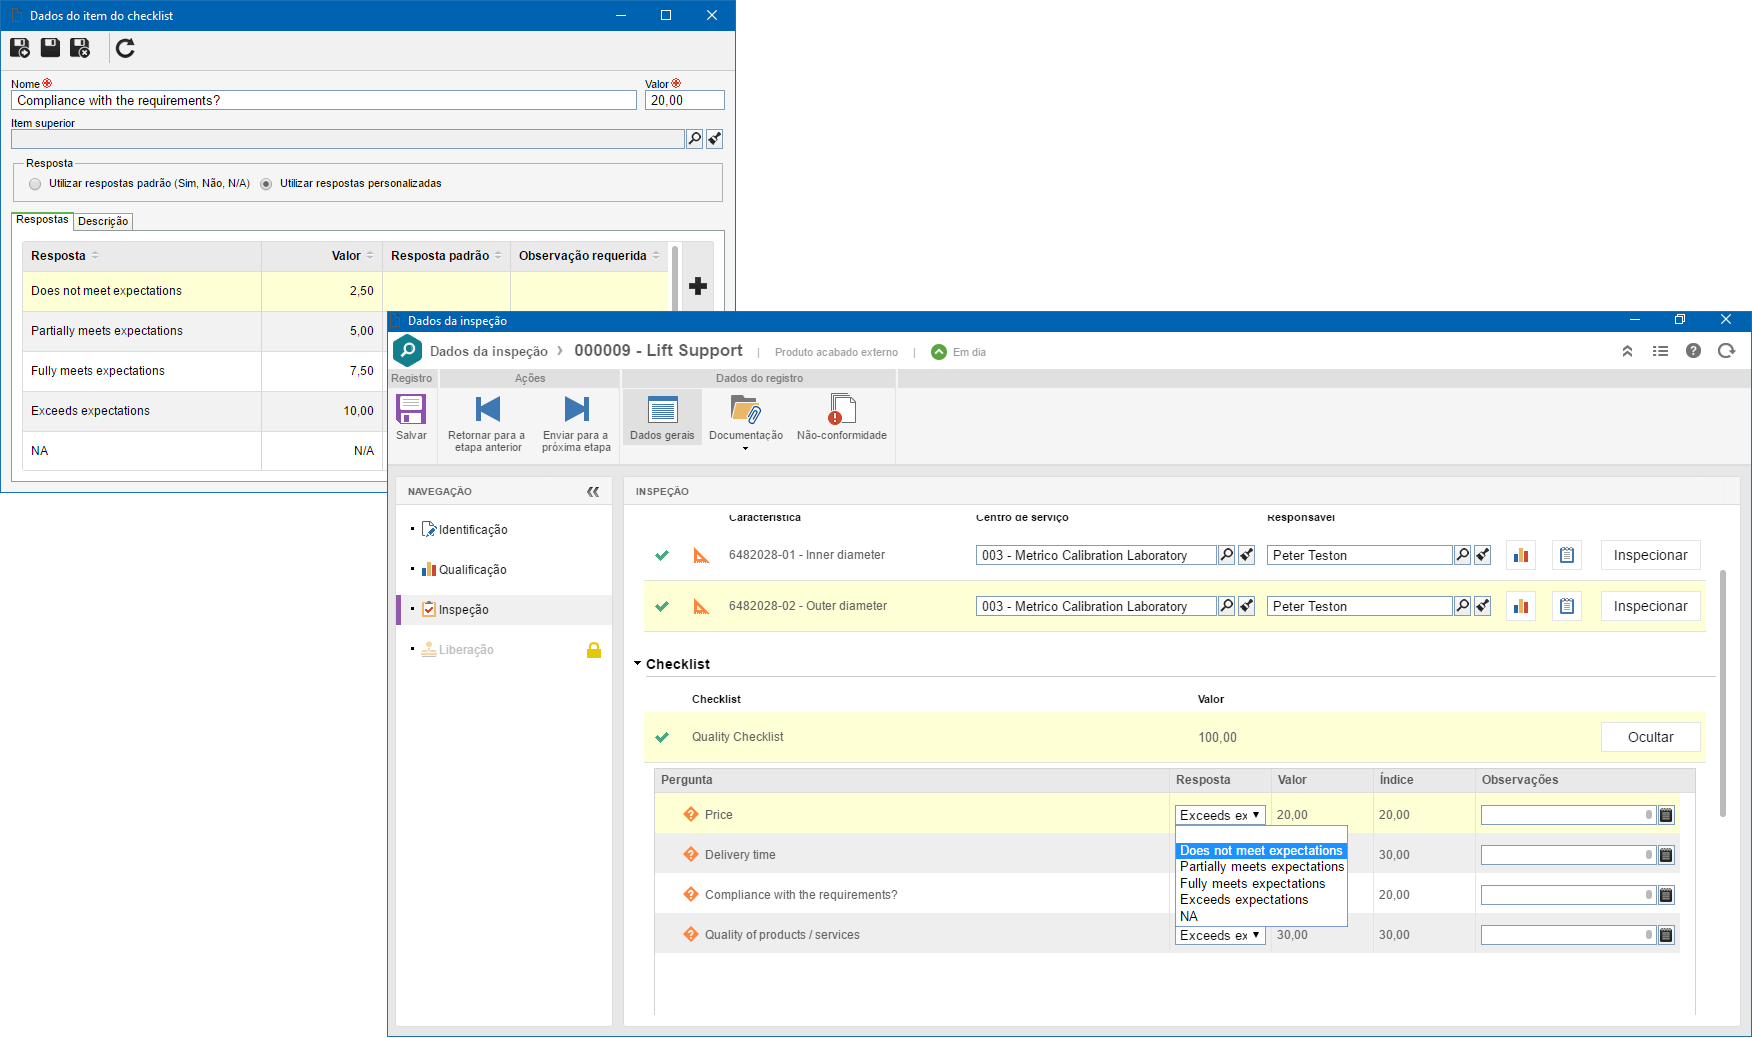Screen dimensions: 1752x1038
Task: Open chart icon for Inner diameter row
Action: (x=1521, y=555)
